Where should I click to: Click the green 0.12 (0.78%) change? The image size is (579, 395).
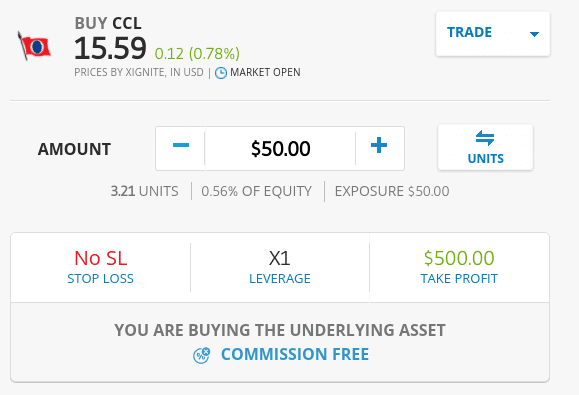tap(197, 54)
